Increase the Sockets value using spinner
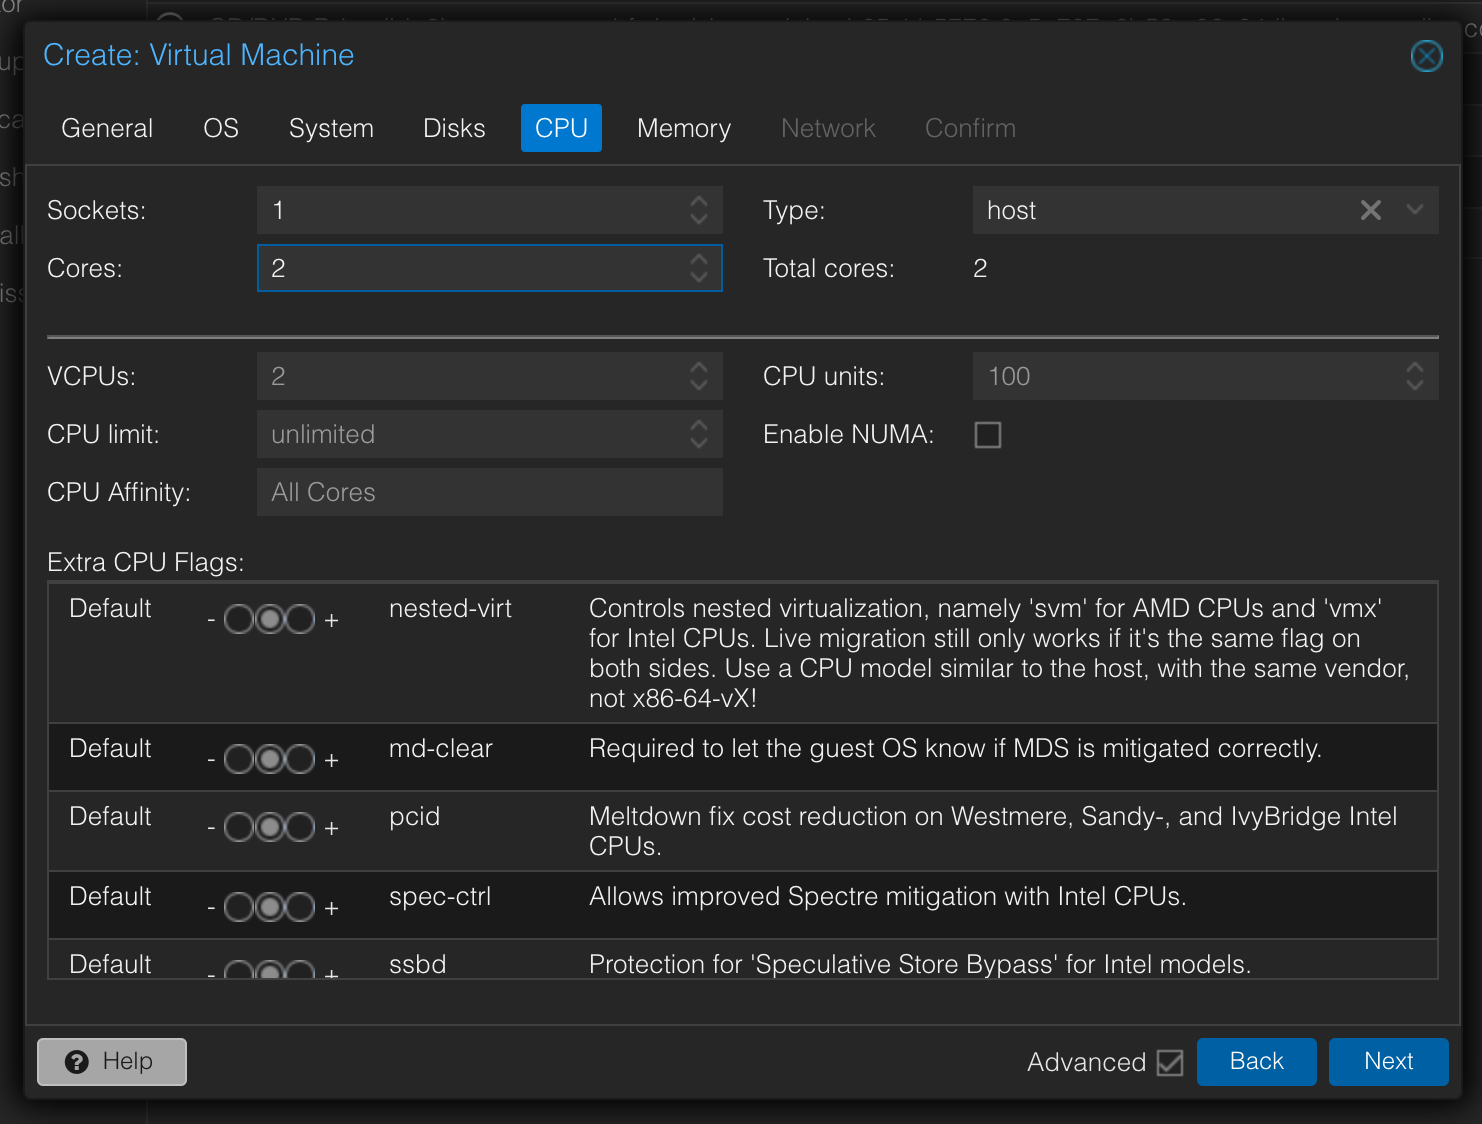This screenshot has width=1482, height=1124. pyautogui.click(x=699, y=201)
